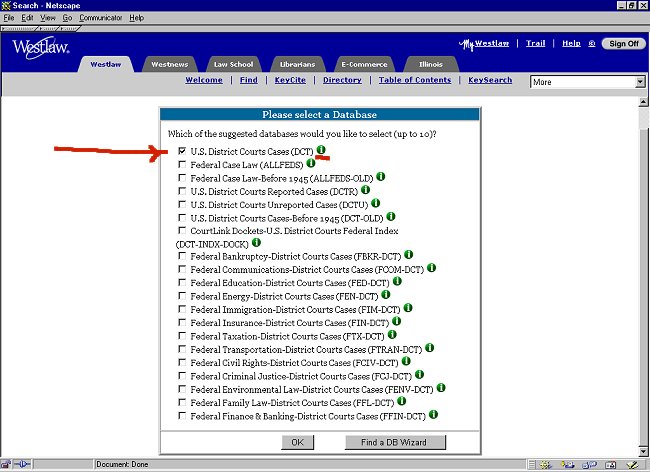Viewport: 650px width, 472px height.
Task: Show info for Federal Energy FEN-DCT
Action: click(x=386, y=294)
